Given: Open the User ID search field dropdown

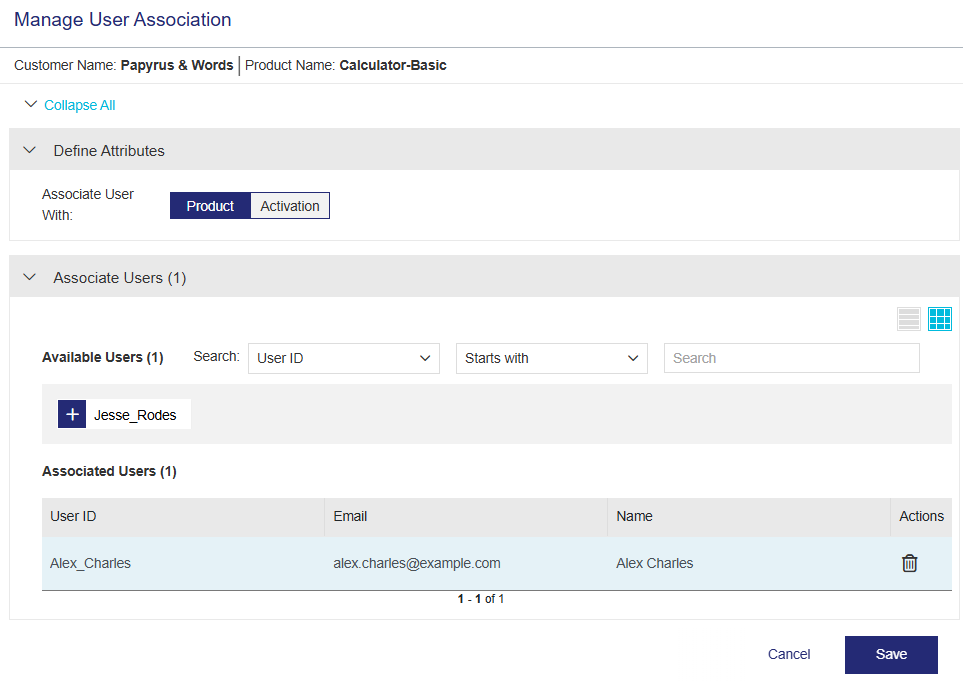Looking at the screenshot, I should click(x=343, y=358).
